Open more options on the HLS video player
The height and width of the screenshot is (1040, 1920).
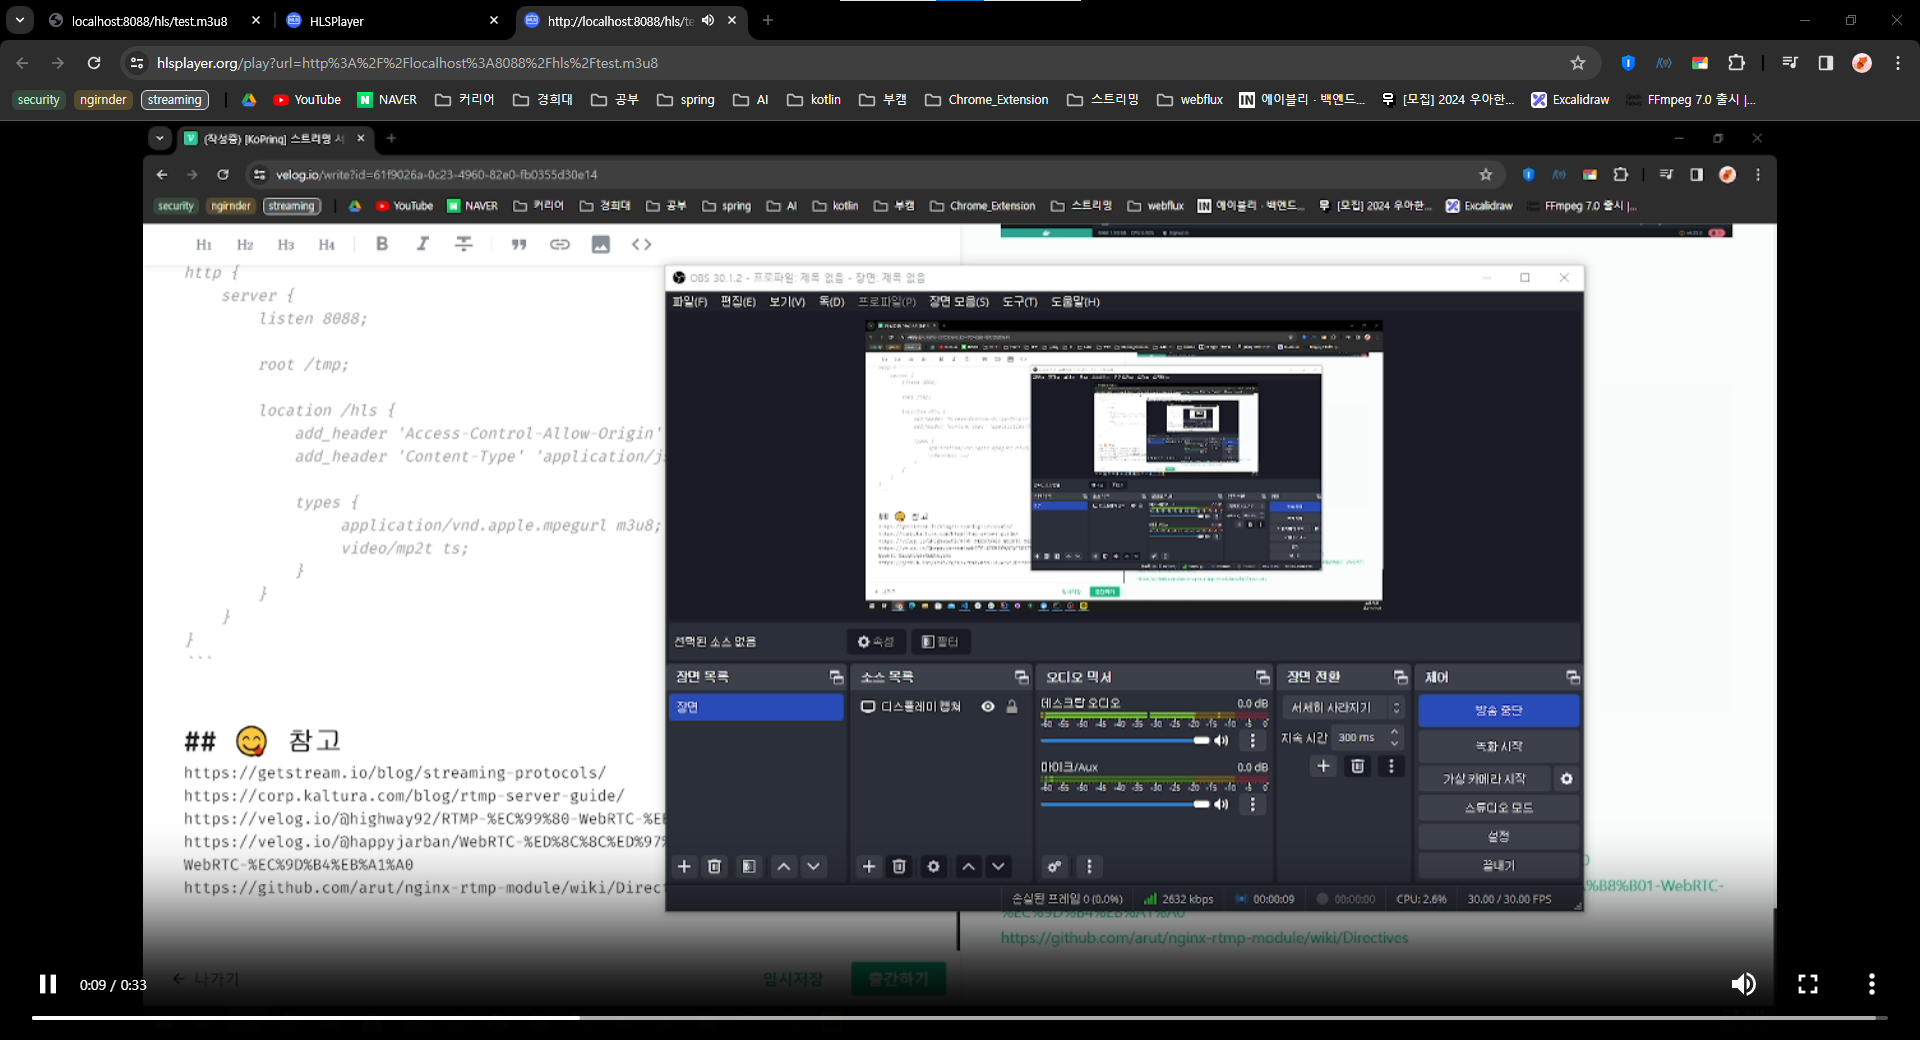pyautogui.click(x=1871, y=984)
